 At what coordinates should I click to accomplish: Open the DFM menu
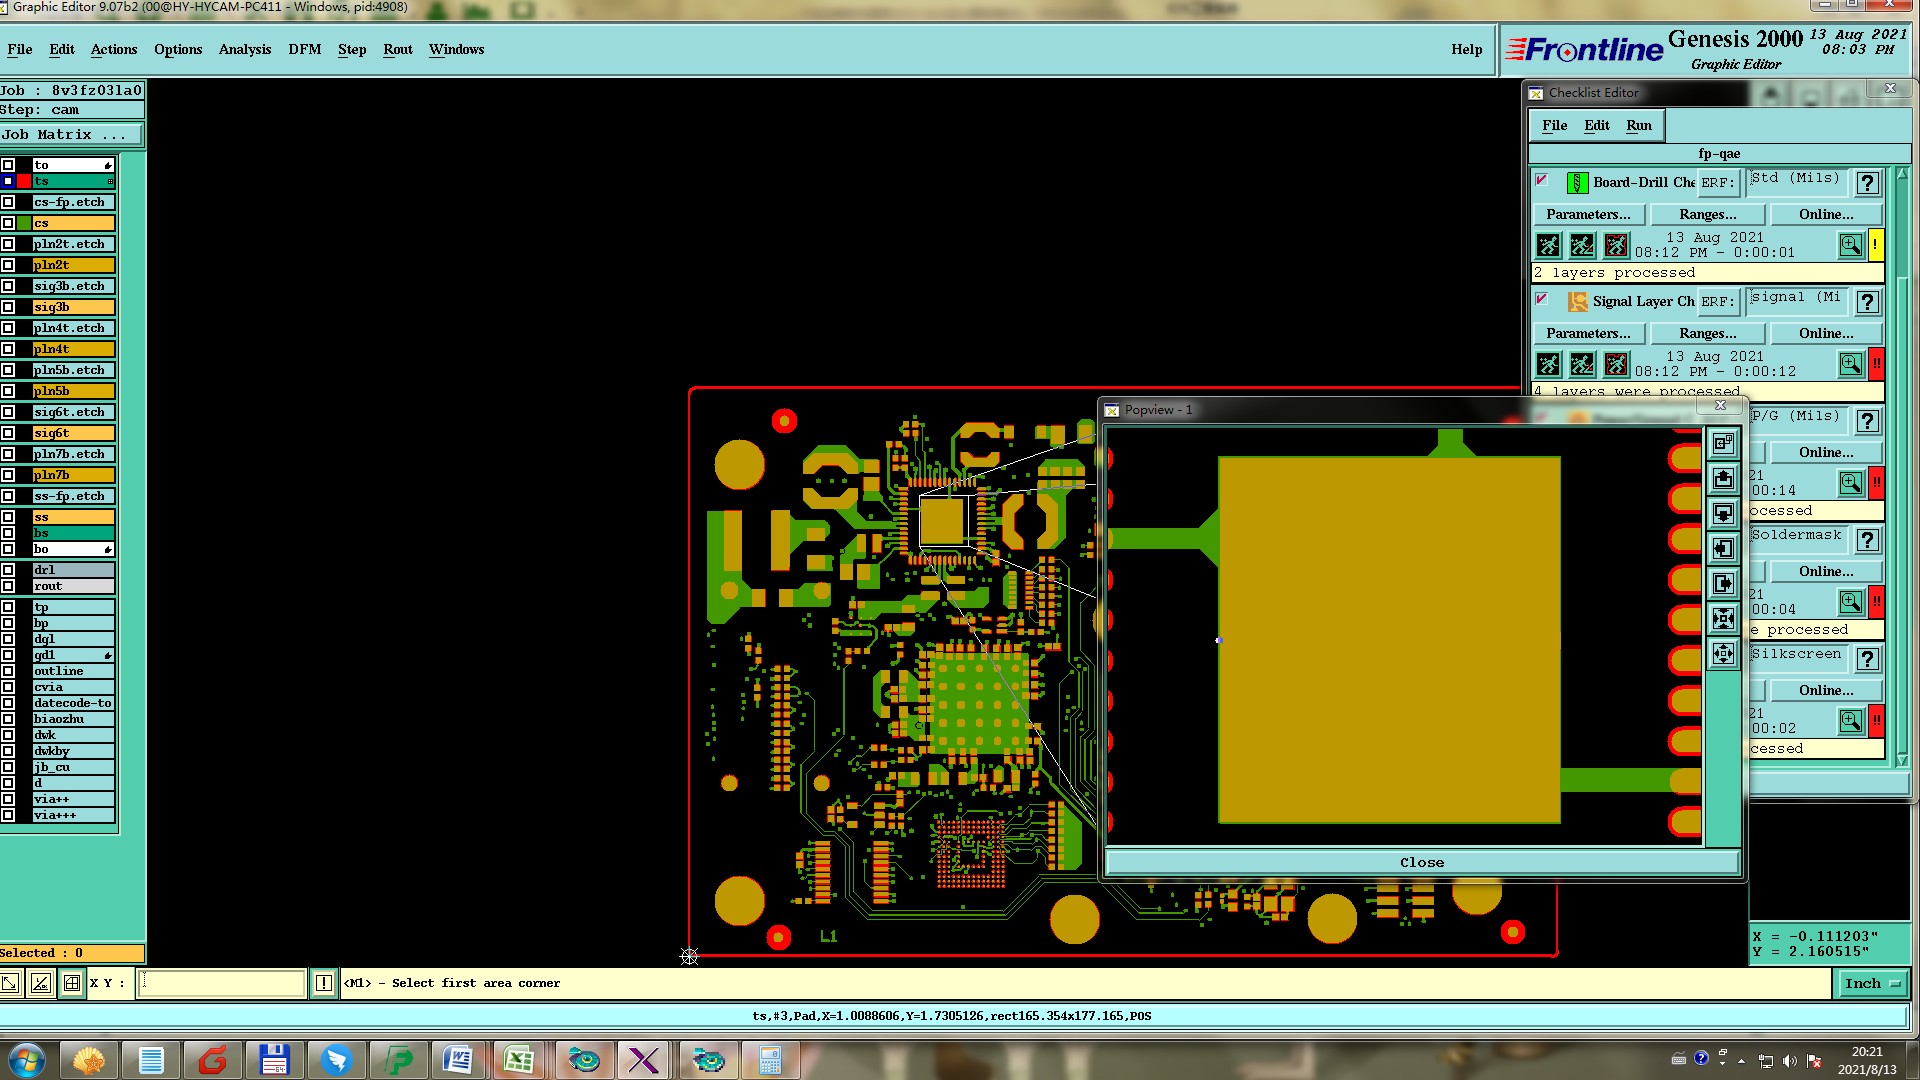(304, 50)
